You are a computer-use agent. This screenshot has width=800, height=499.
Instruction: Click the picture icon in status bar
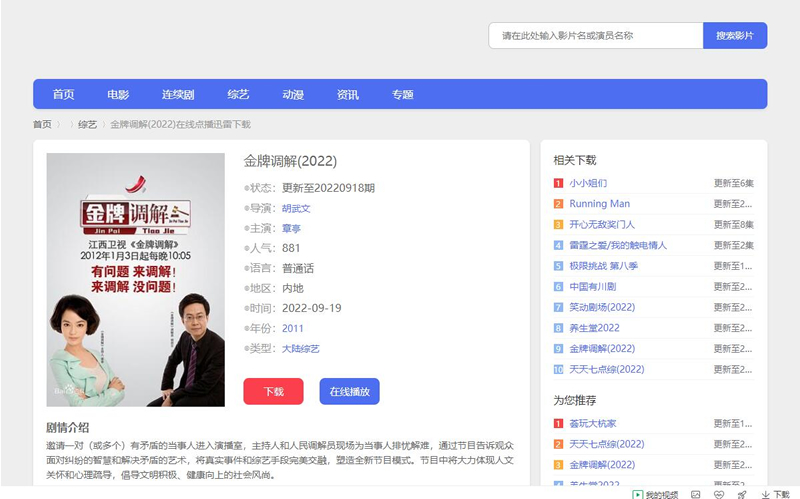696,494
